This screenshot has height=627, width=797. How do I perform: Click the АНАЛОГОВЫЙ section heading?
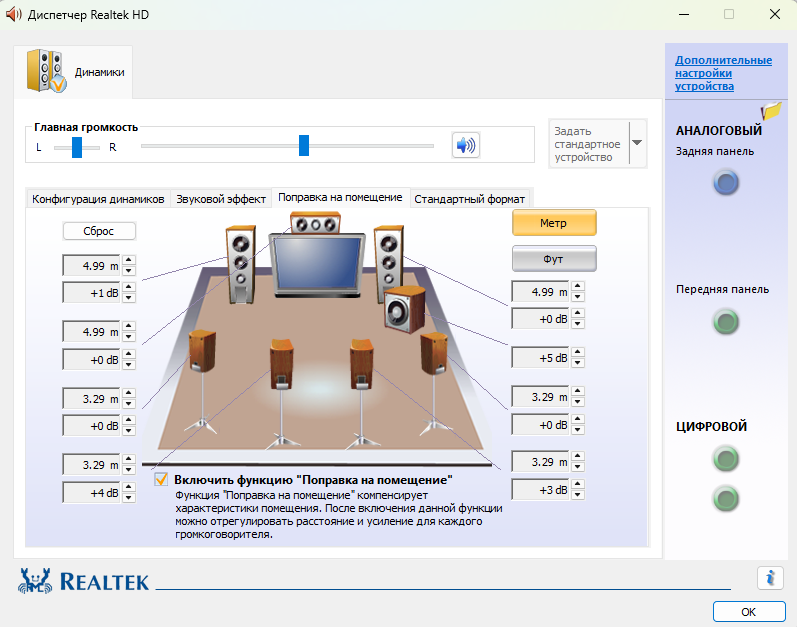click(x=719, y=131)
